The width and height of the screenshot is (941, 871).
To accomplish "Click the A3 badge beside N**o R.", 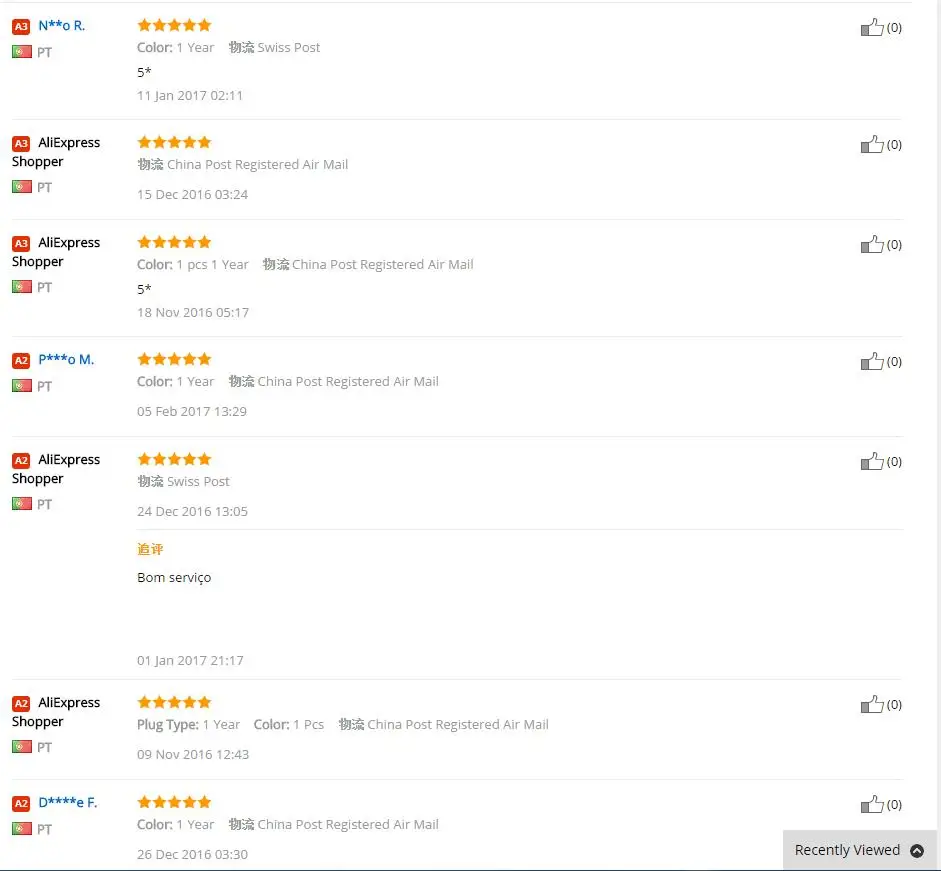I will tap(21, 26).
